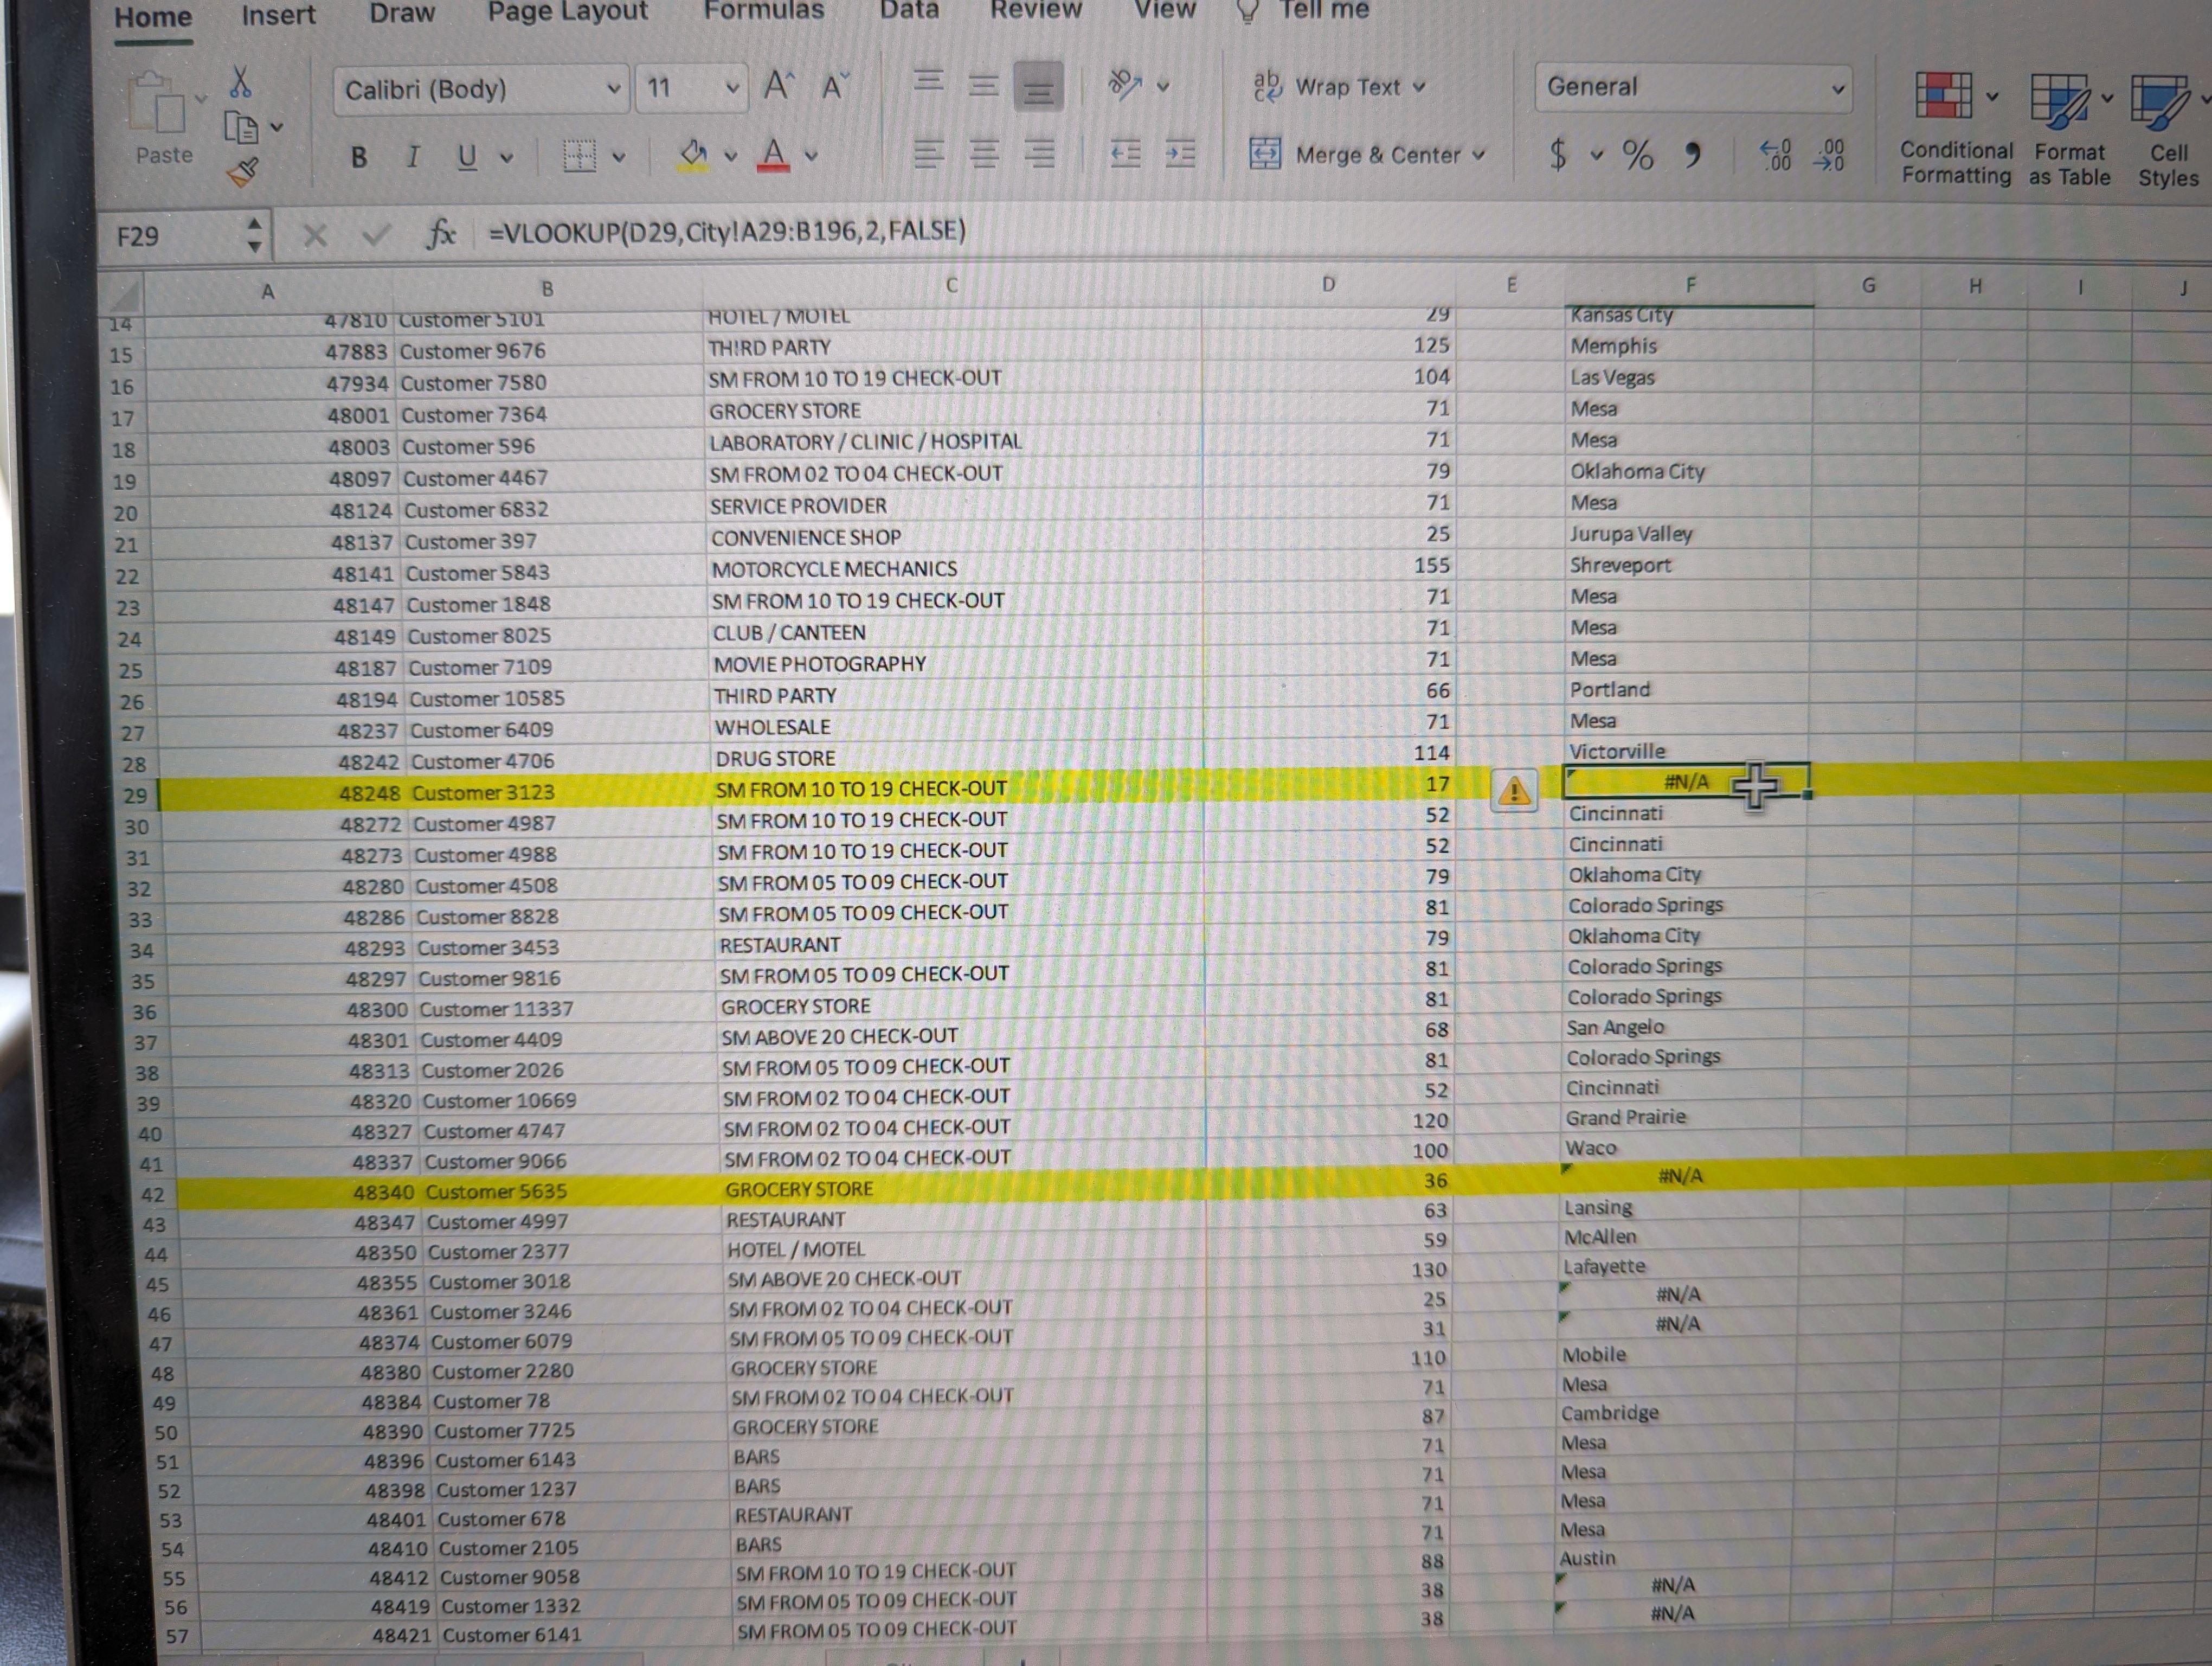Apply percent style

(1637, 155)
